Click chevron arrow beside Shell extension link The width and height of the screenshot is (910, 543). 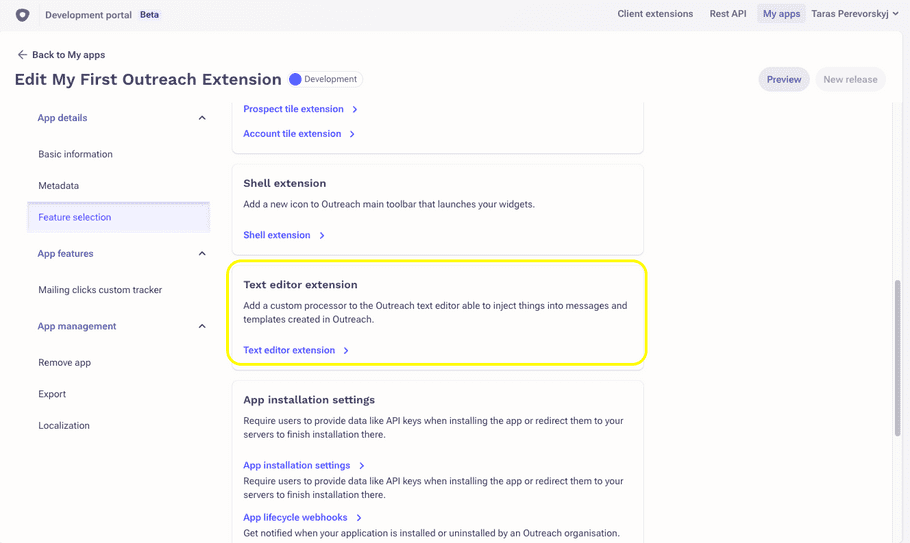coord(322,236)
